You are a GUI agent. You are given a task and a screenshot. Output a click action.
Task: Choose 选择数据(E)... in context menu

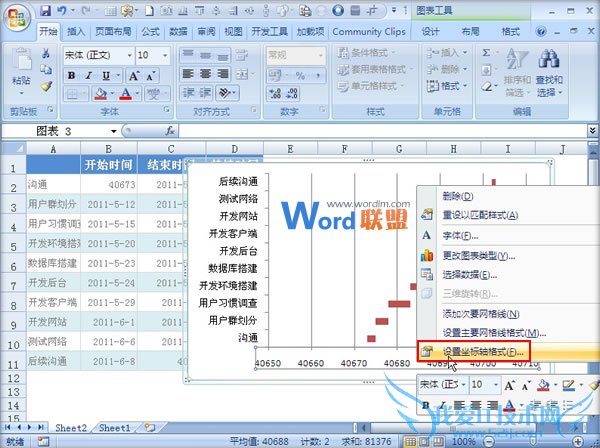coord(470,274)
